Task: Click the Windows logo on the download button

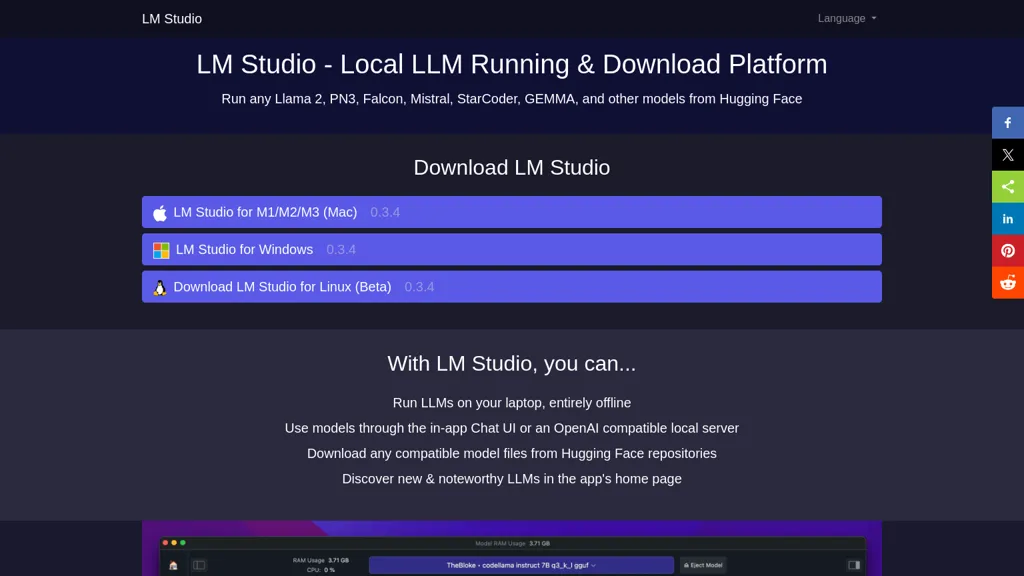Action: (161, 249)
